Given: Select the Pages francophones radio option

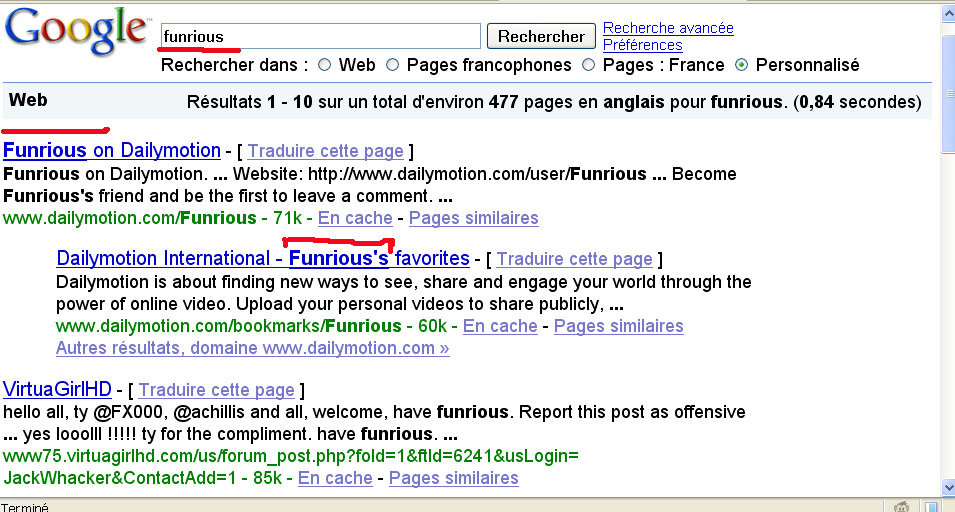Looking at the screenshot, I should (x=392, y=65).
